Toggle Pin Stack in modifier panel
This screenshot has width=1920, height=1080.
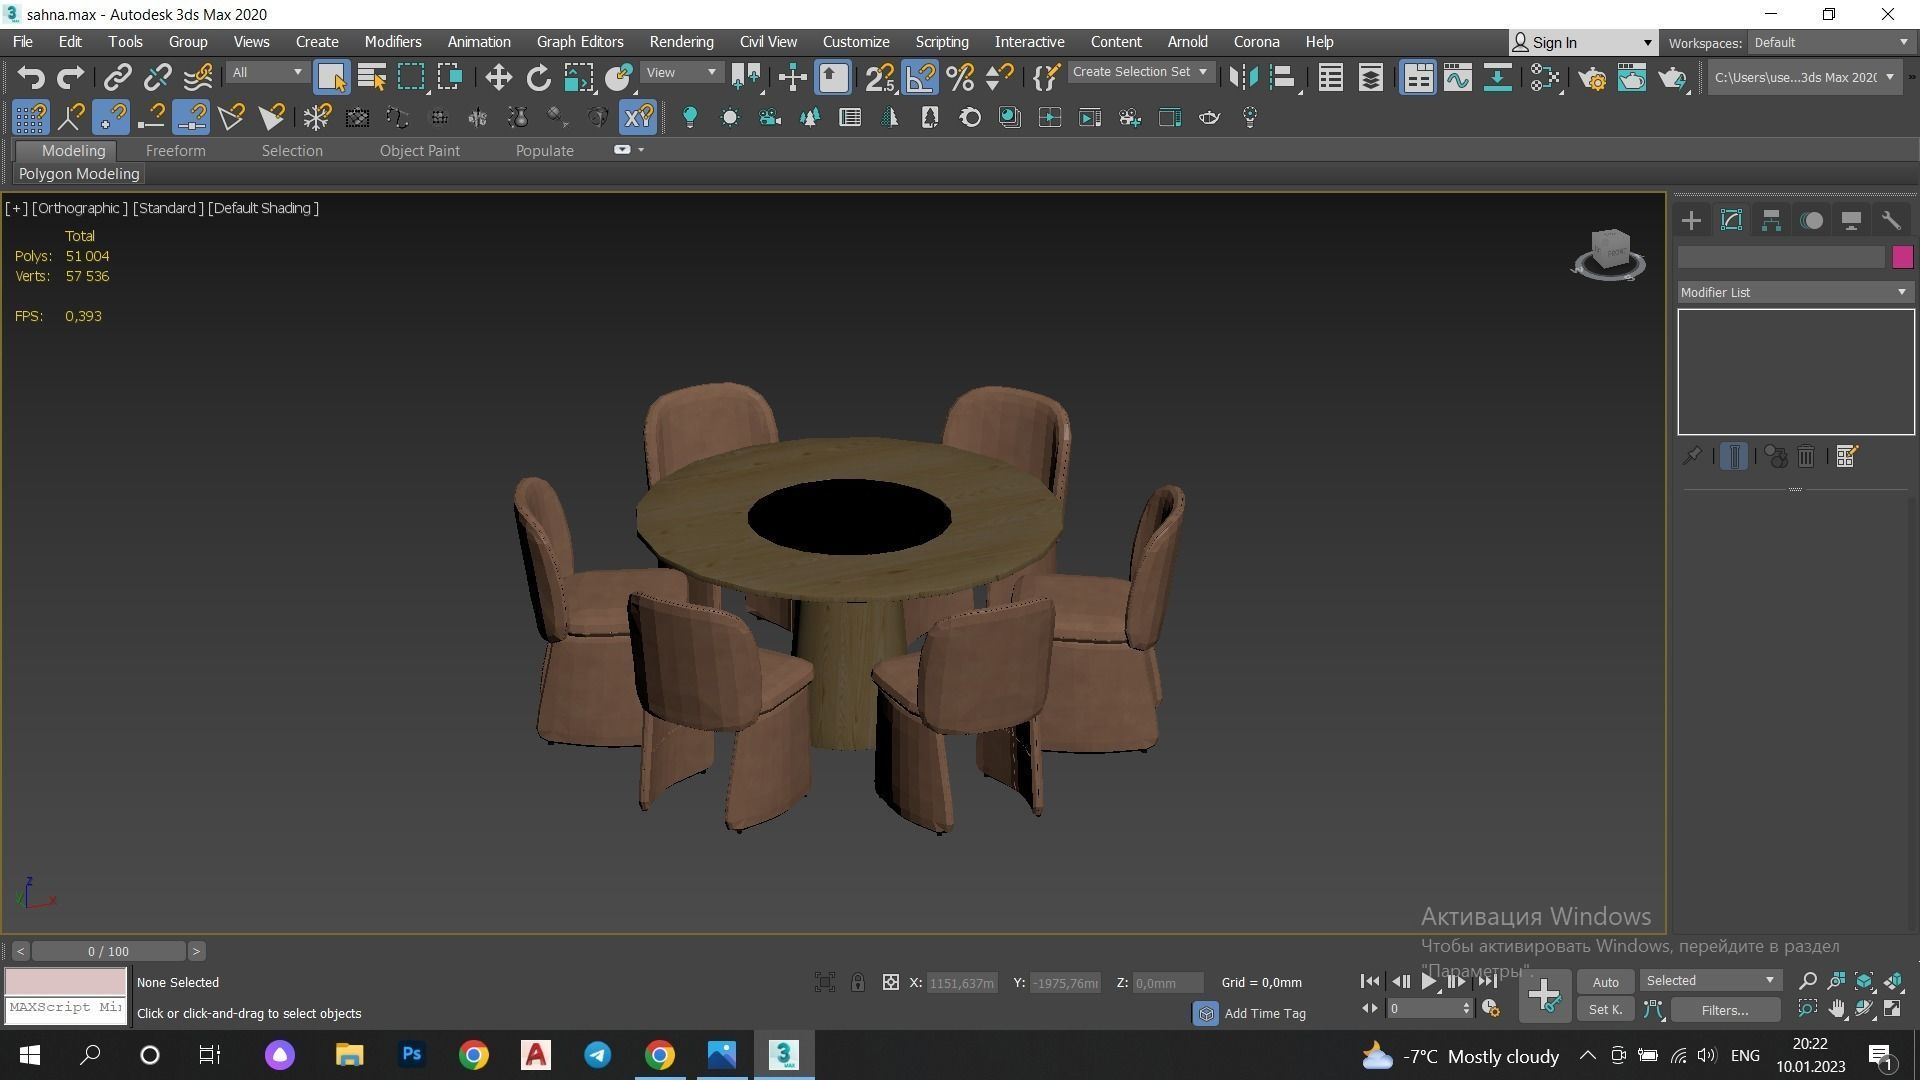(x=1691, y=456)
